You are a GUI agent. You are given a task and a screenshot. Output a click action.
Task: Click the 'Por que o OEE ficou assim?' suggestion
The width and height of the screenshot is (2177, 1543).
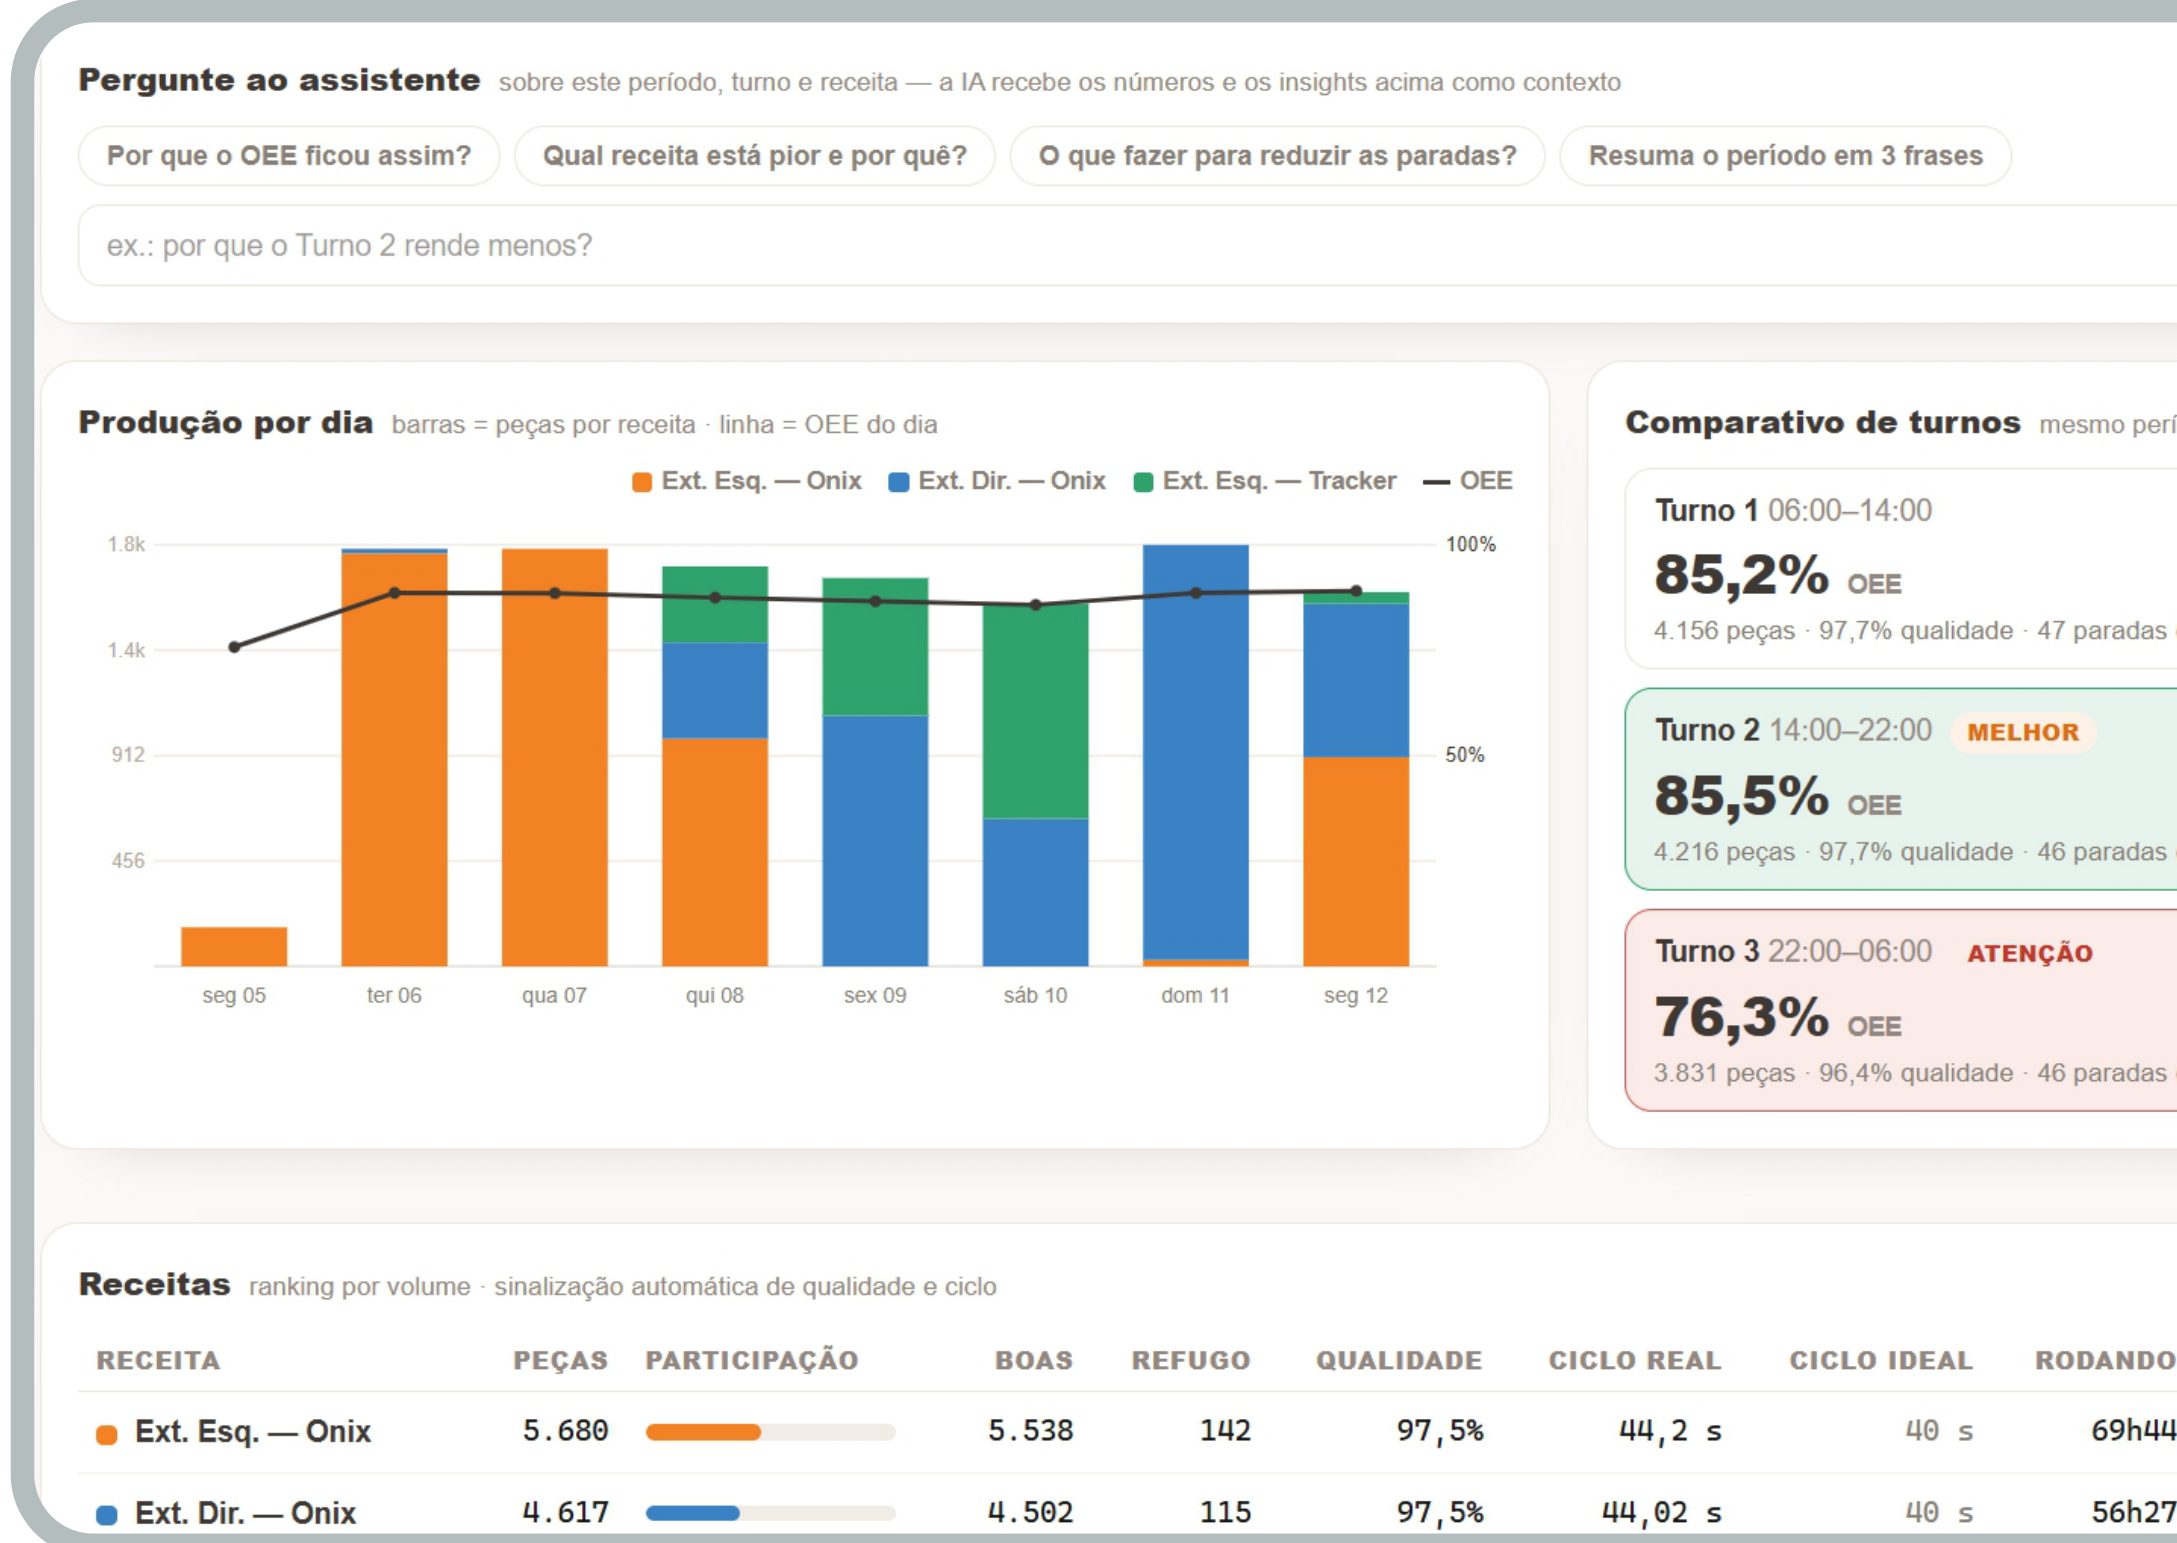(288, 156)
